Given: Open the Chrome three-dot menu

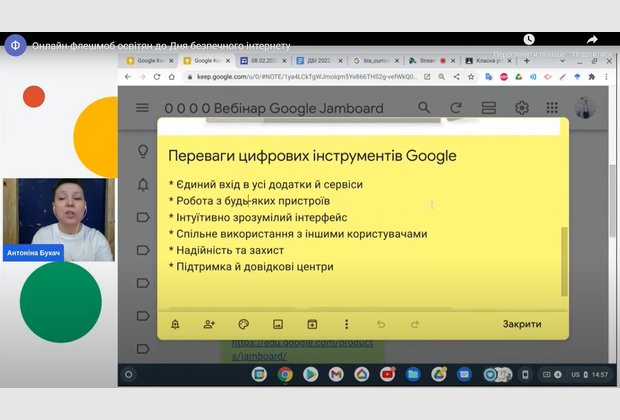Looking at the screenshot, I should tap(606, 77).
